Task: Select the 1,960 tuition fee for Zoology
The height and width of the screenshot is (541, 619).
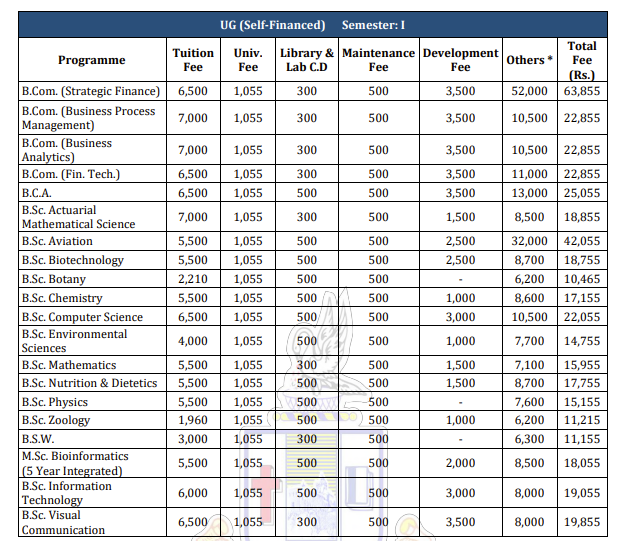Action: pyautogui.click(x=191, y=421)
